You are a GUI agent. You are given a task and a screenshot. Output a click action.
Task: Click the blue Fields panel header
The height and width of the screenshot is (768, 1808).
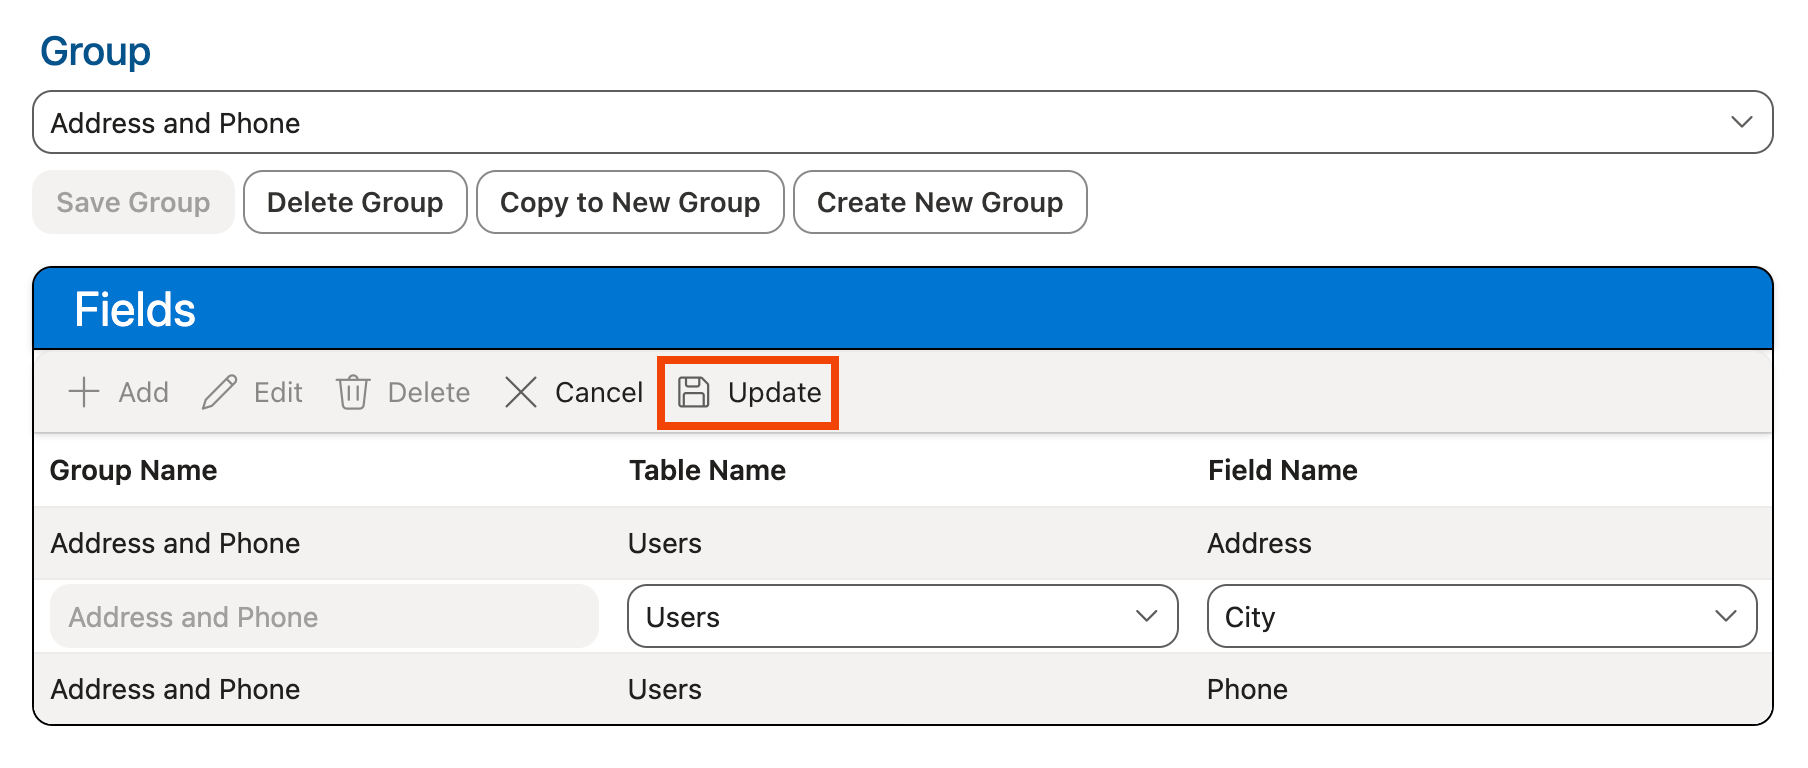click(902, 309)
